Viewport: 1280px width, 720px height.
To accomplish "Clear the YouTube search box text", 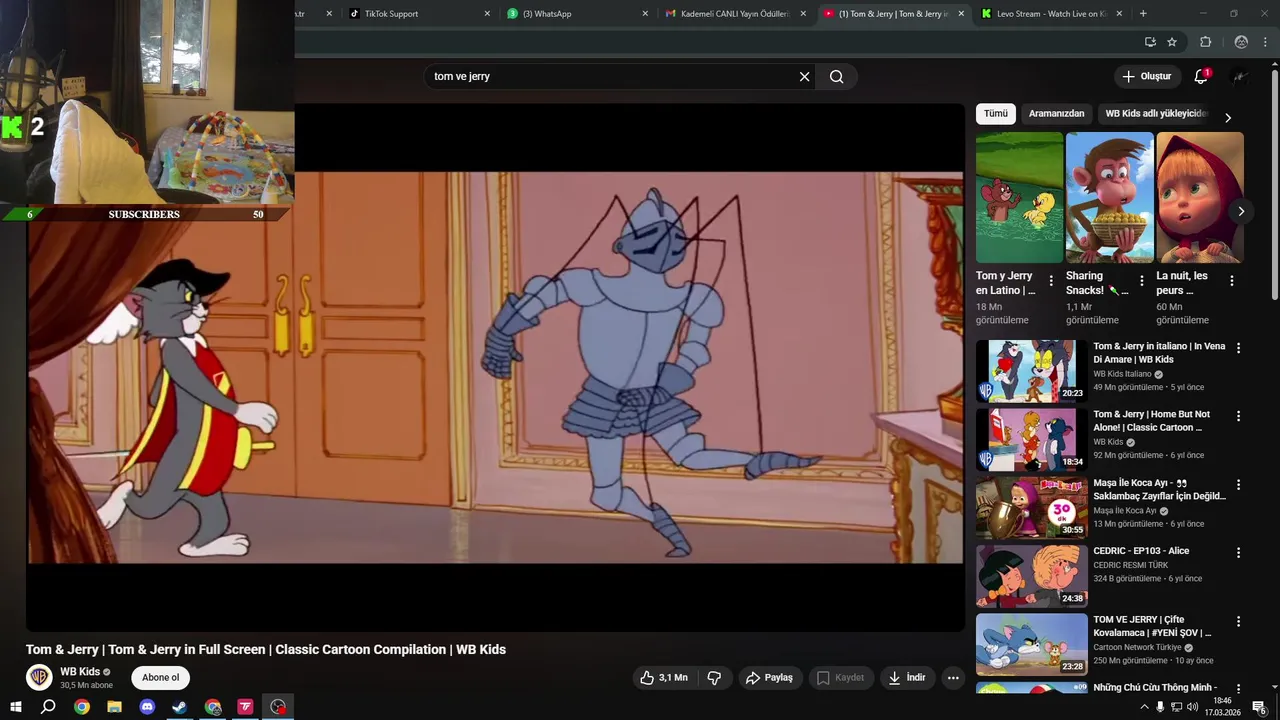I will 804,77.
